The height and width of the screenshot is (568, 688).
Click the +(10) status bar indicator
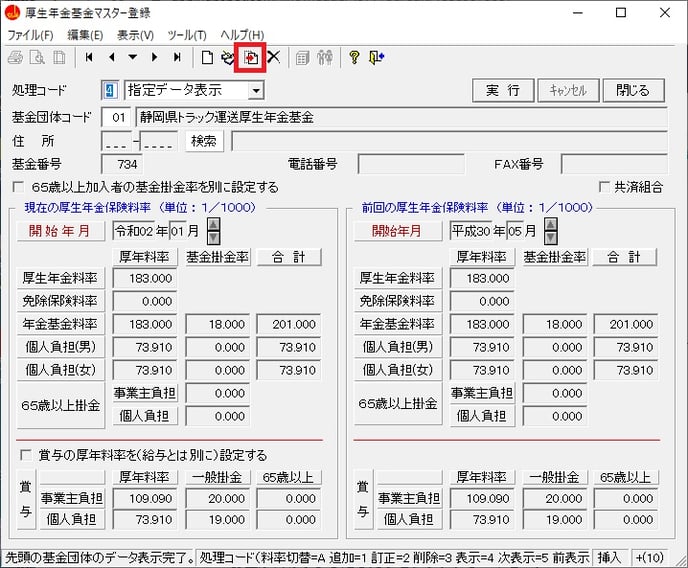[x=649, y=557]
